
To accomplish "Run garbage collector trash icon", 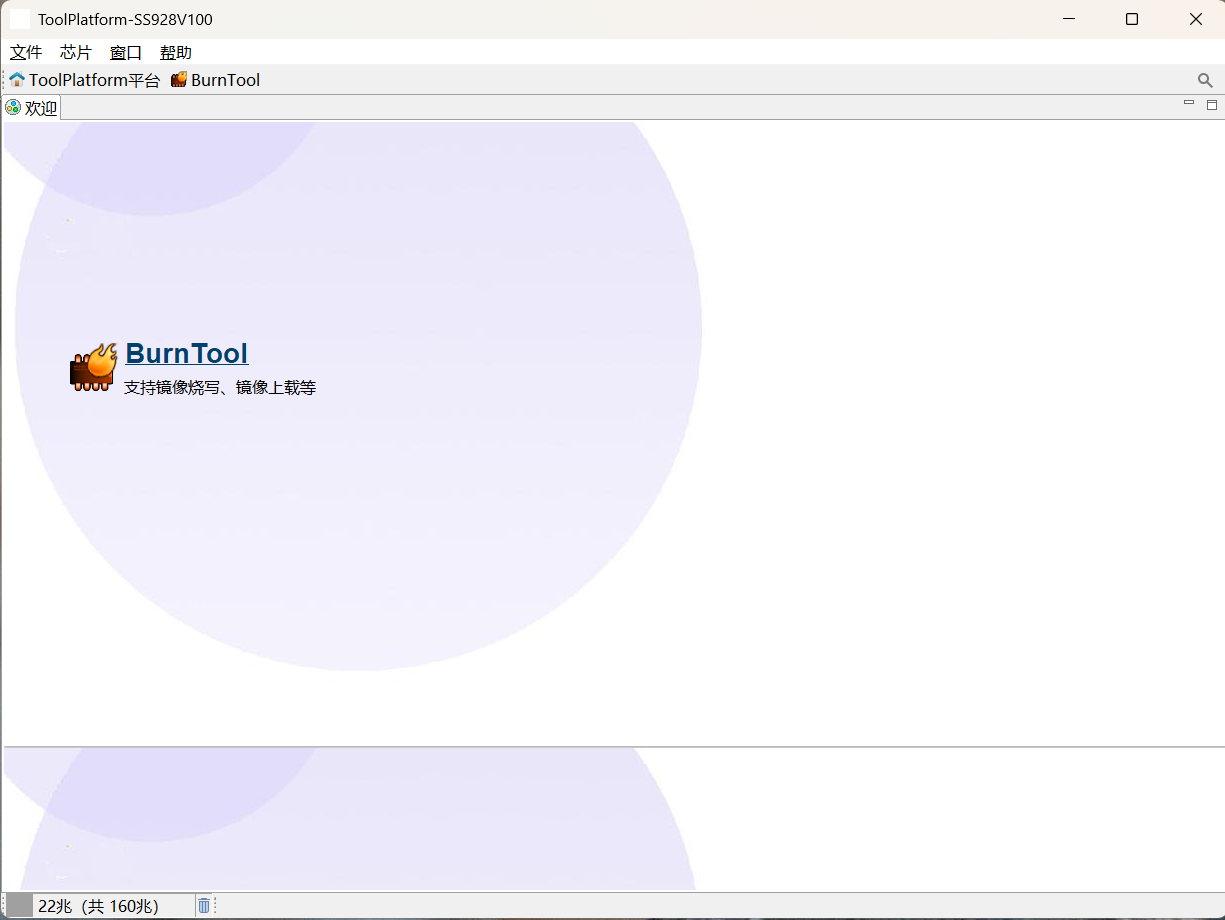I will tap(204, 905).
